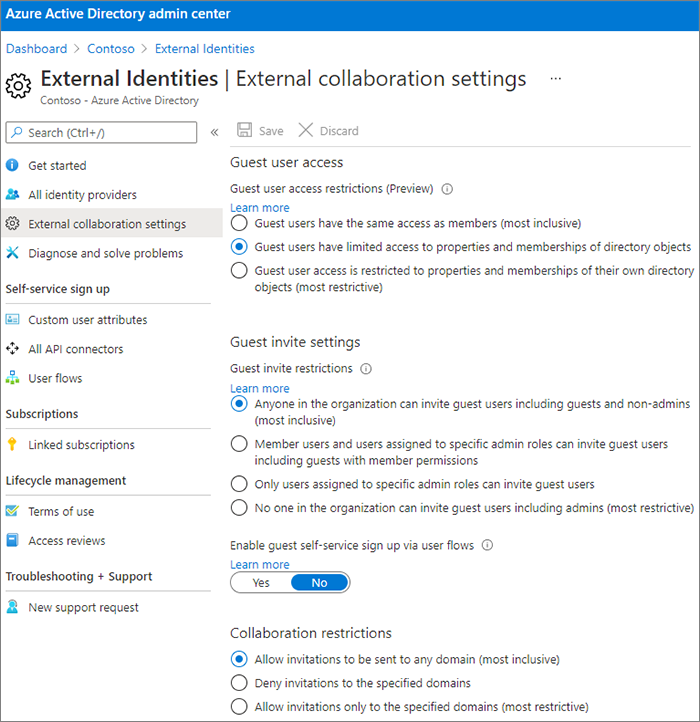Click the All API connectors arrows icon
Image resolution: width=700 pixels, height=722 pixels.
pyautogui.click(x=12, y=349)
